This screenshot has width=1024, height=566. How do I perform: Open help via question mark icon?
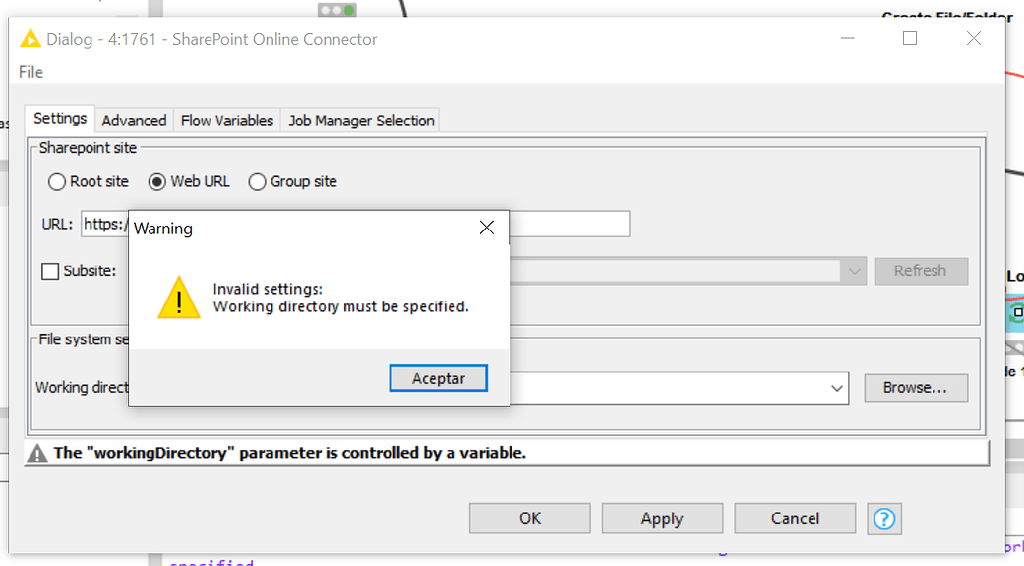pos(884,519)
